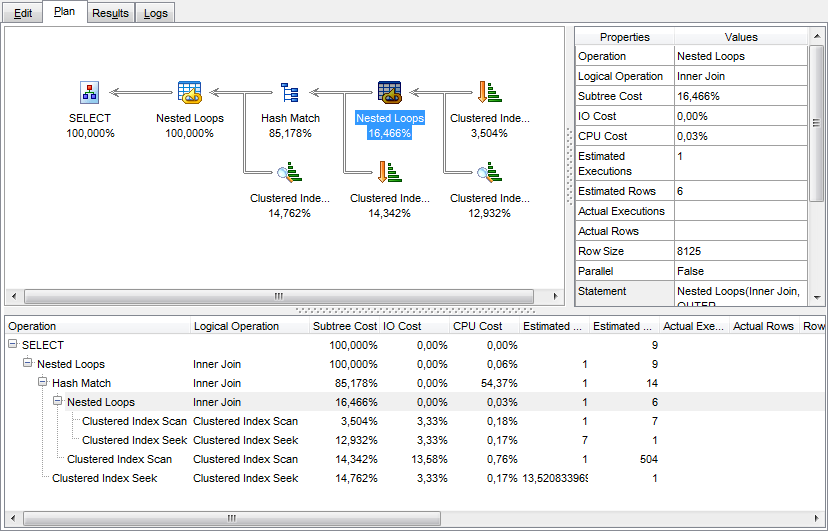Click the 'Inner Join' Logical Operation value
Image resolution: width=828 pixels, height=531 pixels.
(741, 76)
